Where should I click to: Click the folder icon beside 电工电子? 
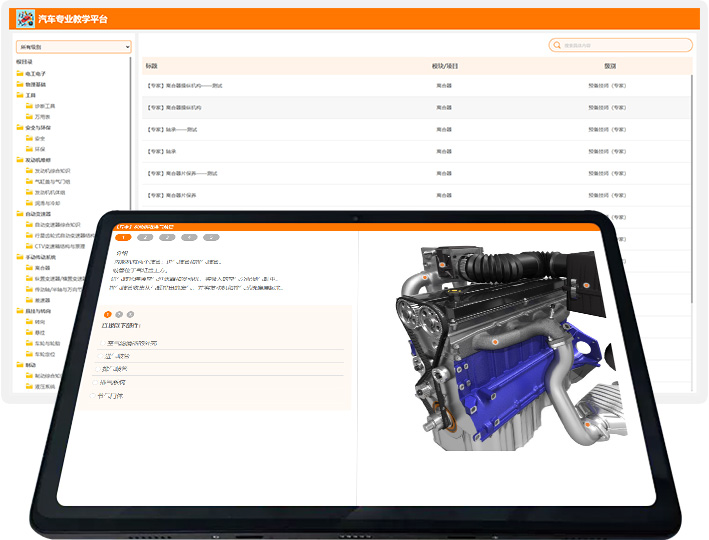tap(20, 73)
